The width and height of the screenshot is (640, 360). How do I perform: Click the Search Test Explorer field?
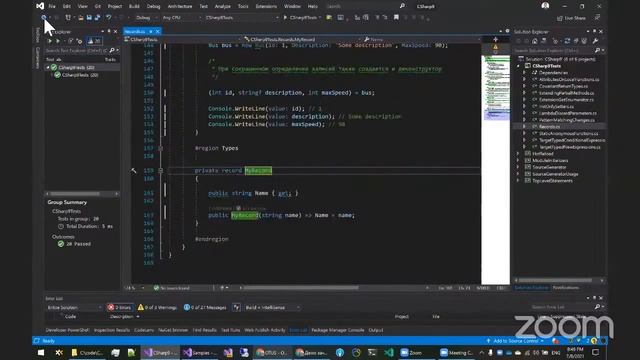77,51
